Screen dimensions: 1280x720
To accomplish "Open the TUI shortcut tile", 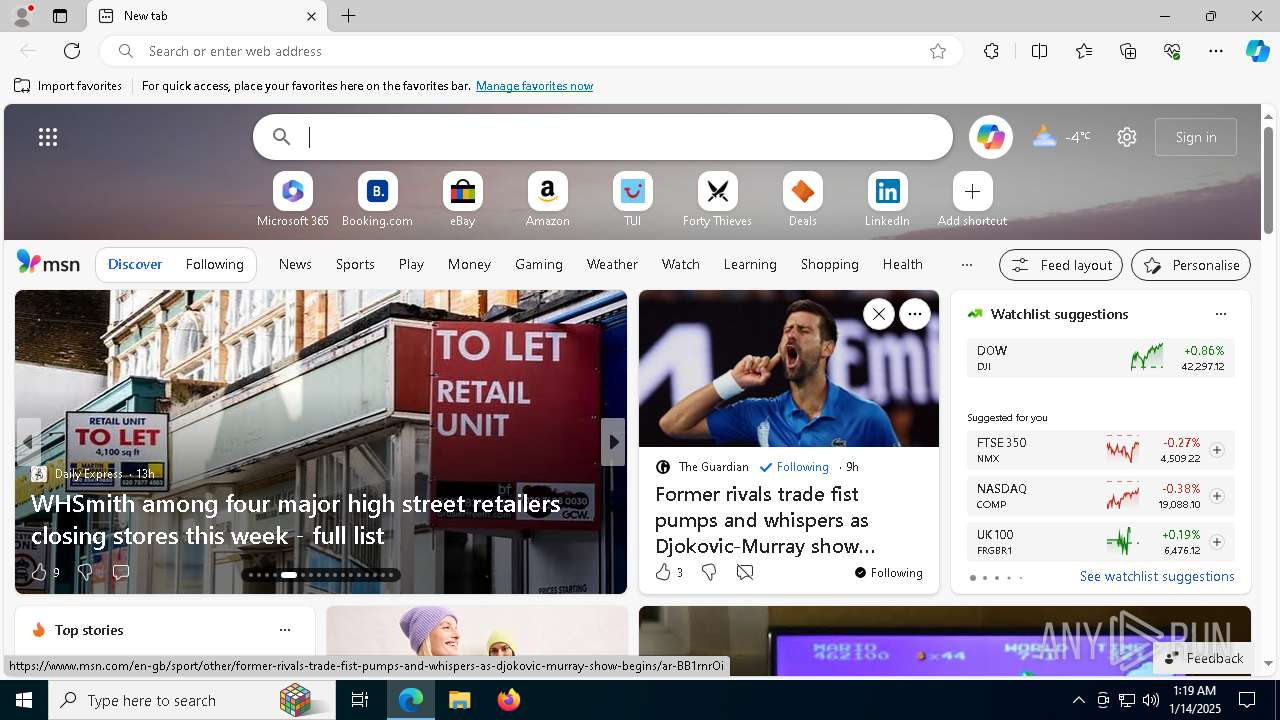I will (x=632, y=200).
